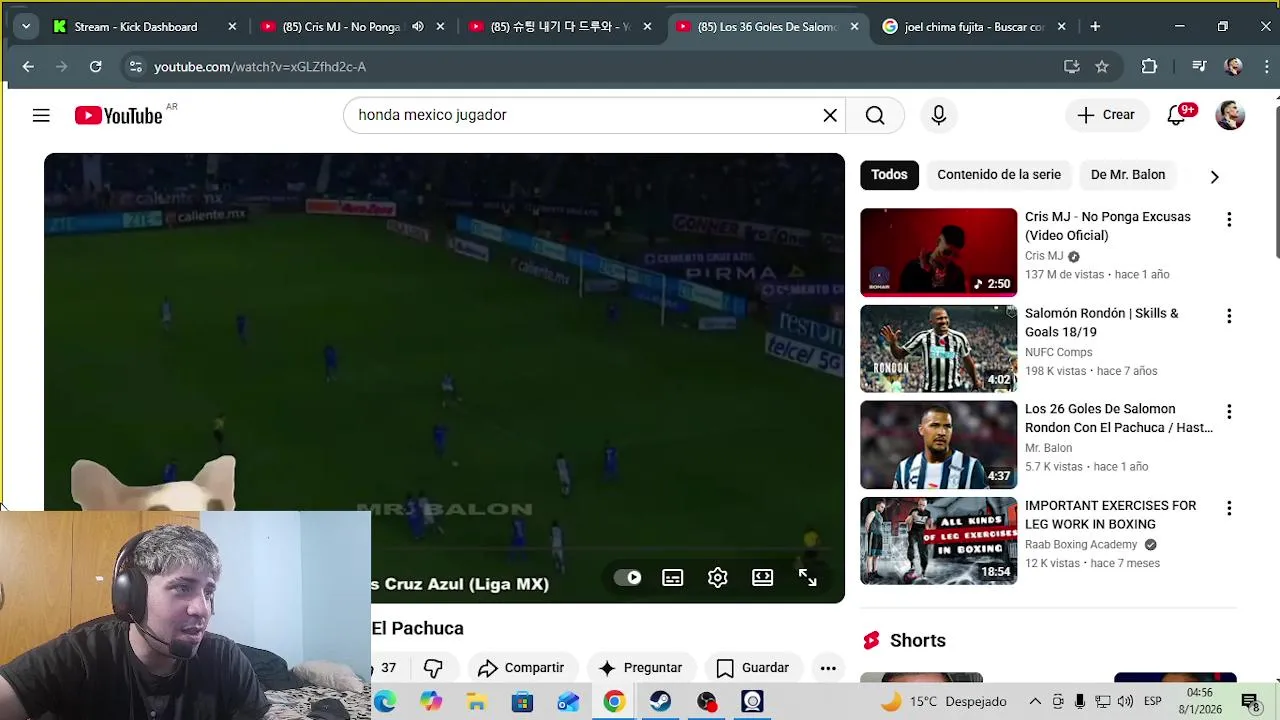Open a new browser tab
The height and width of the screenshot is (720, 1280).
[x=1095, y=27]
